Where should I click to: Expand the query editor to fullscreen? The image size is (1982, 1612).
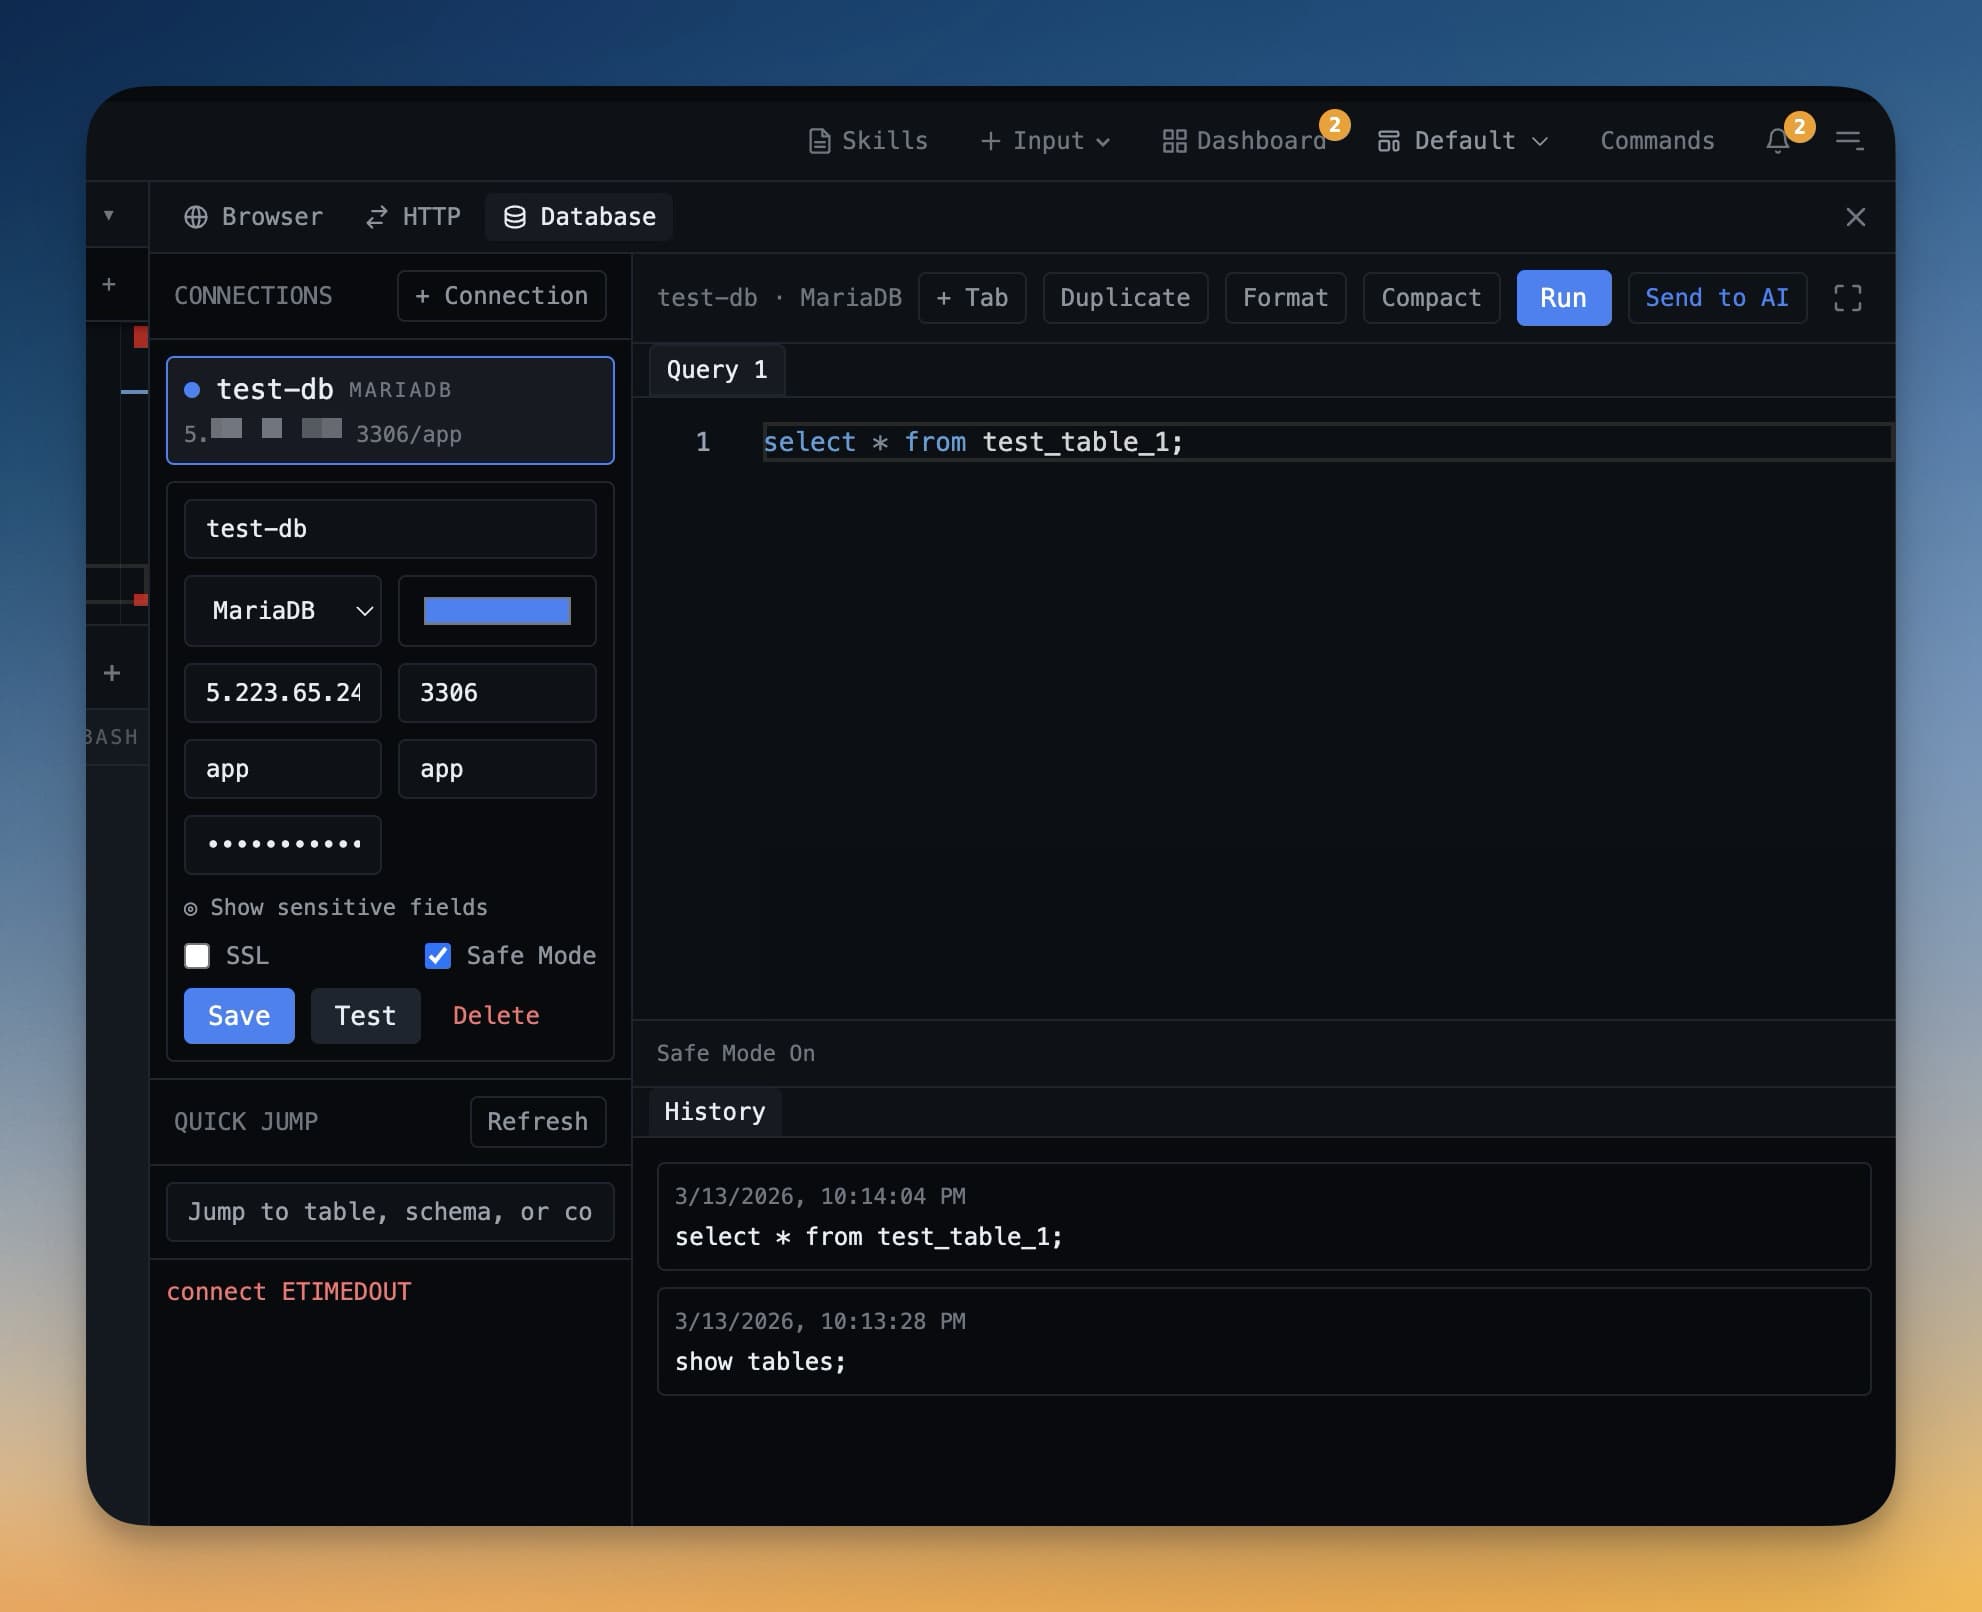[x=1848, y=297]
